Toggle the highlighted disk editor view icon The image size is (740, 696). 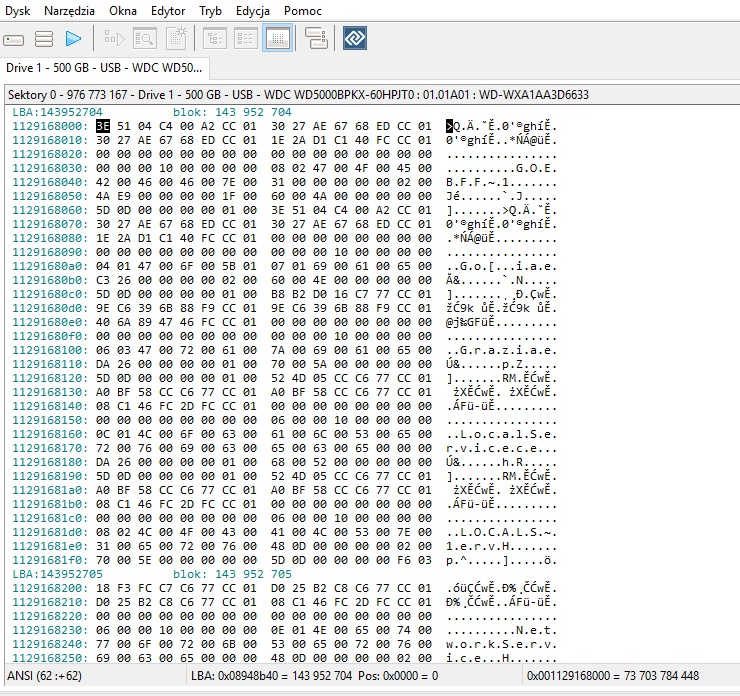278,38
